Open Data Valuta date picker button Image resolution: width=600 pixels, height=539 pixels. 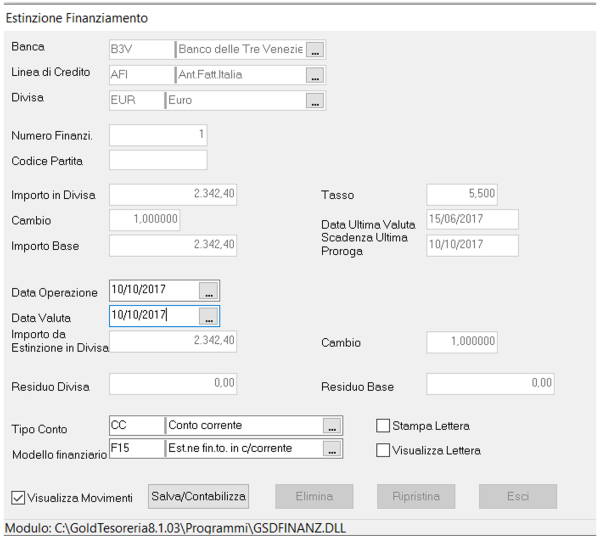point(208,316)
